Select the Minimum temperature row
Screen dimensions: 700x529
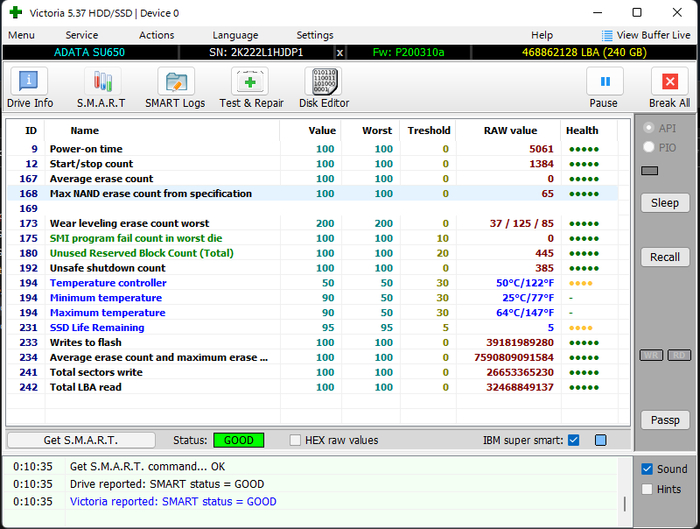(312, 298)
